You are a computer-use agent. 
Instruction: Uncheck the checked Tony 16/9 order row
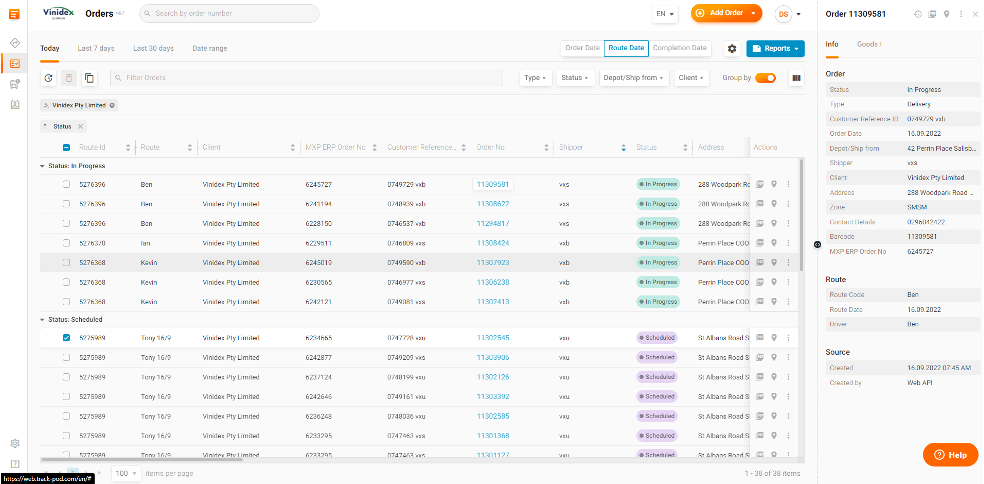click(x=67, y=338)
